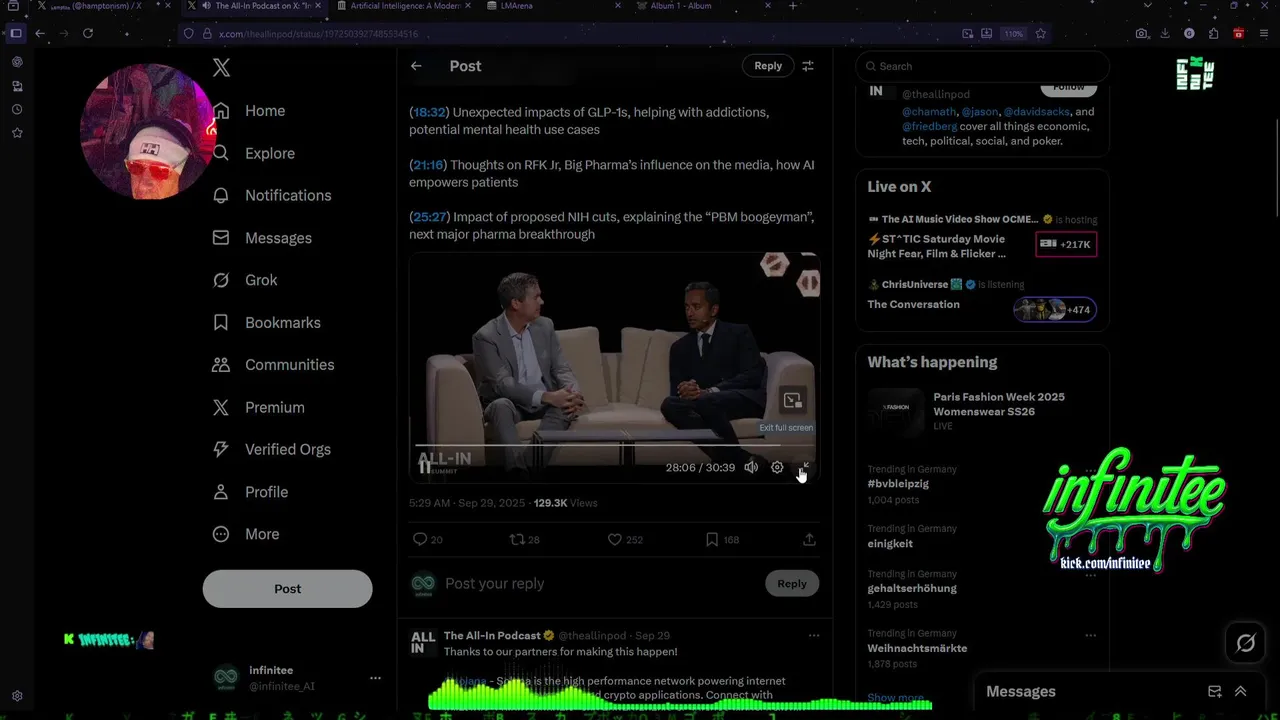The width and height of the screenshot is (1280, 720).
Task: Jump to timestamp 18:32 link
Action: [x=429, y=112]
